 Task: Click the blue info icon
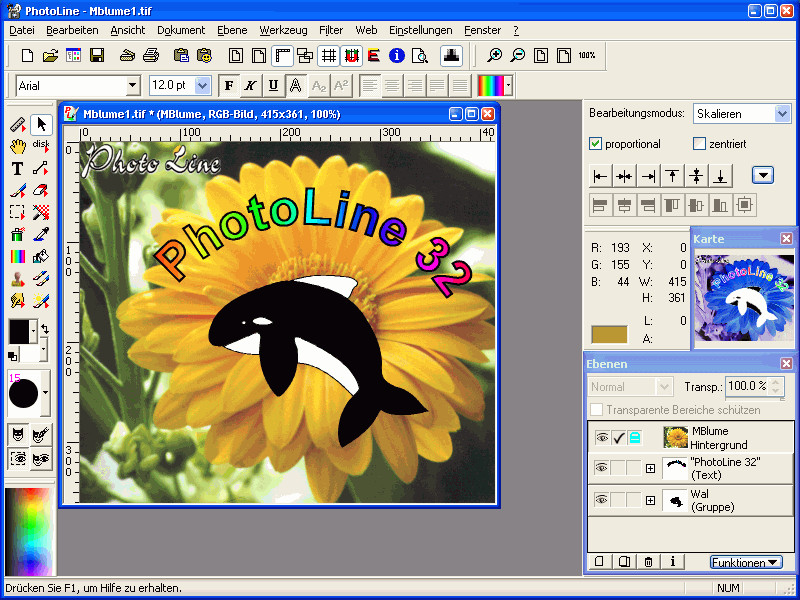coord(396,55)
